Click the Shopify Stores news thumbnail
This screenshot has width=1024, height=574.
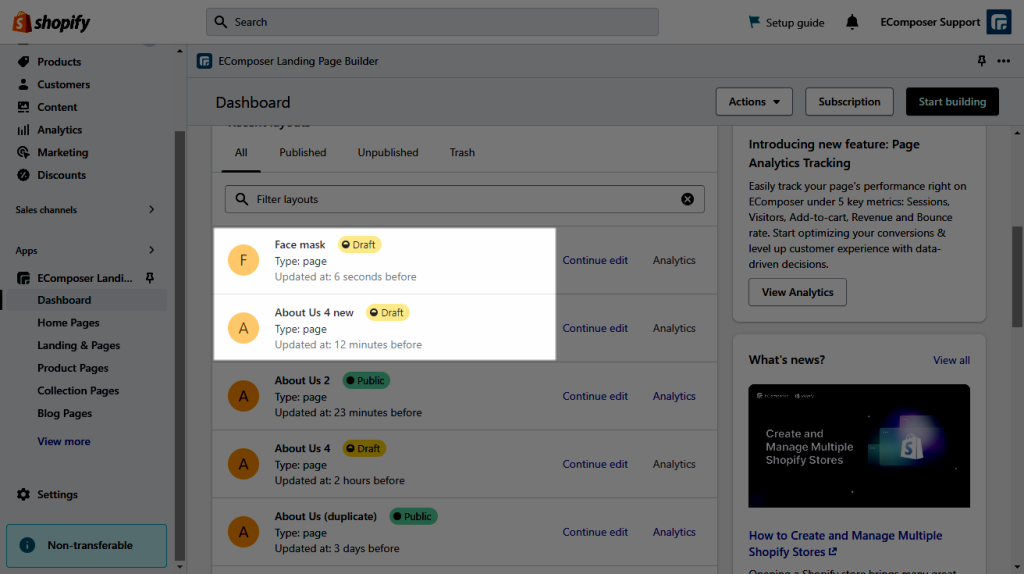click(859, 445)
